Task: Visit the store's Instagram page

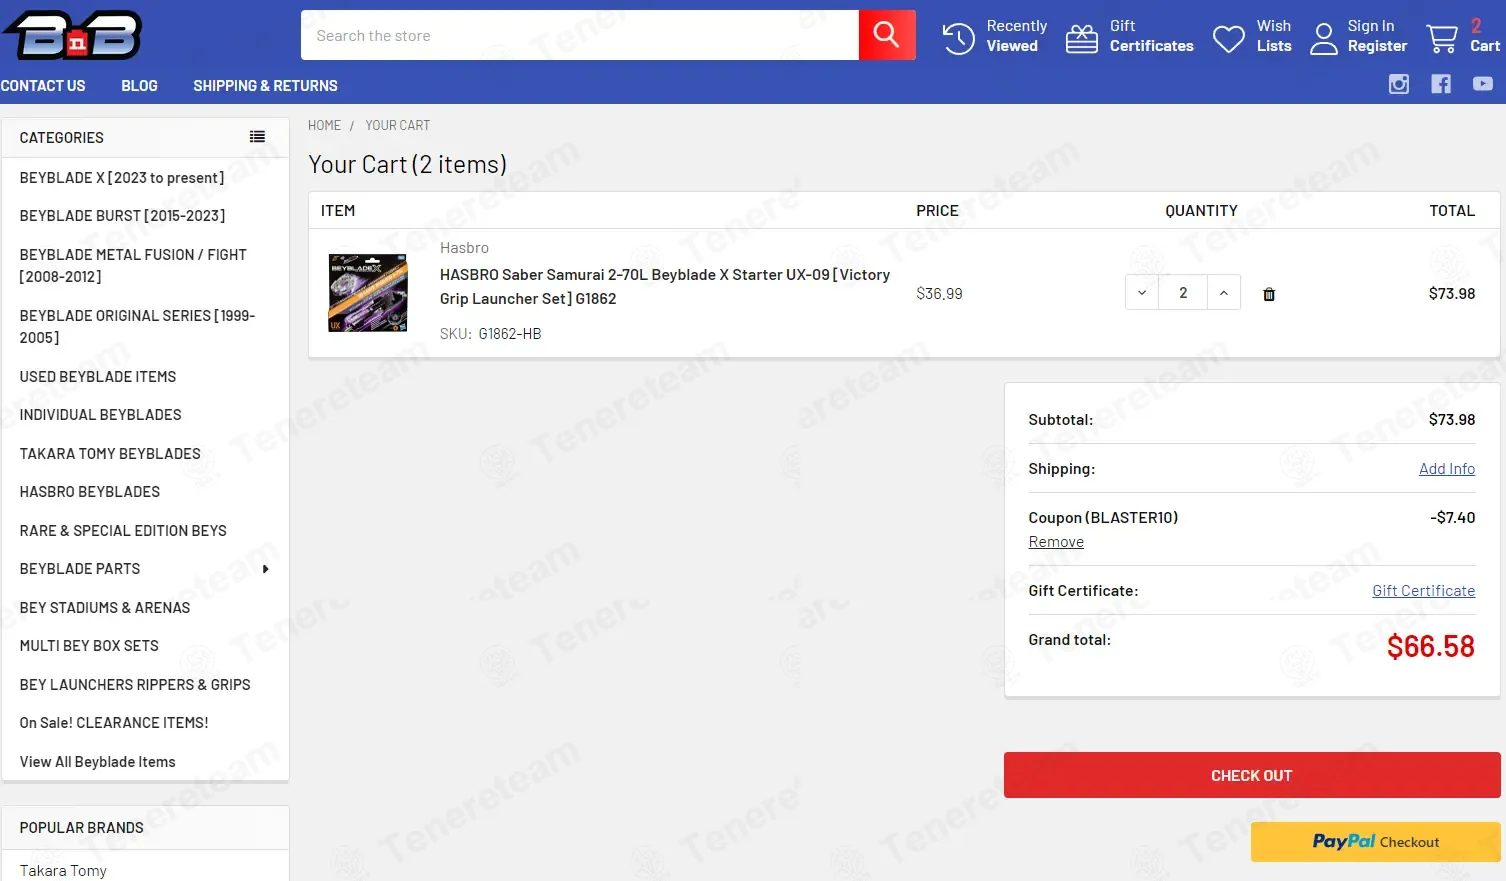Action: (1399, 84)
